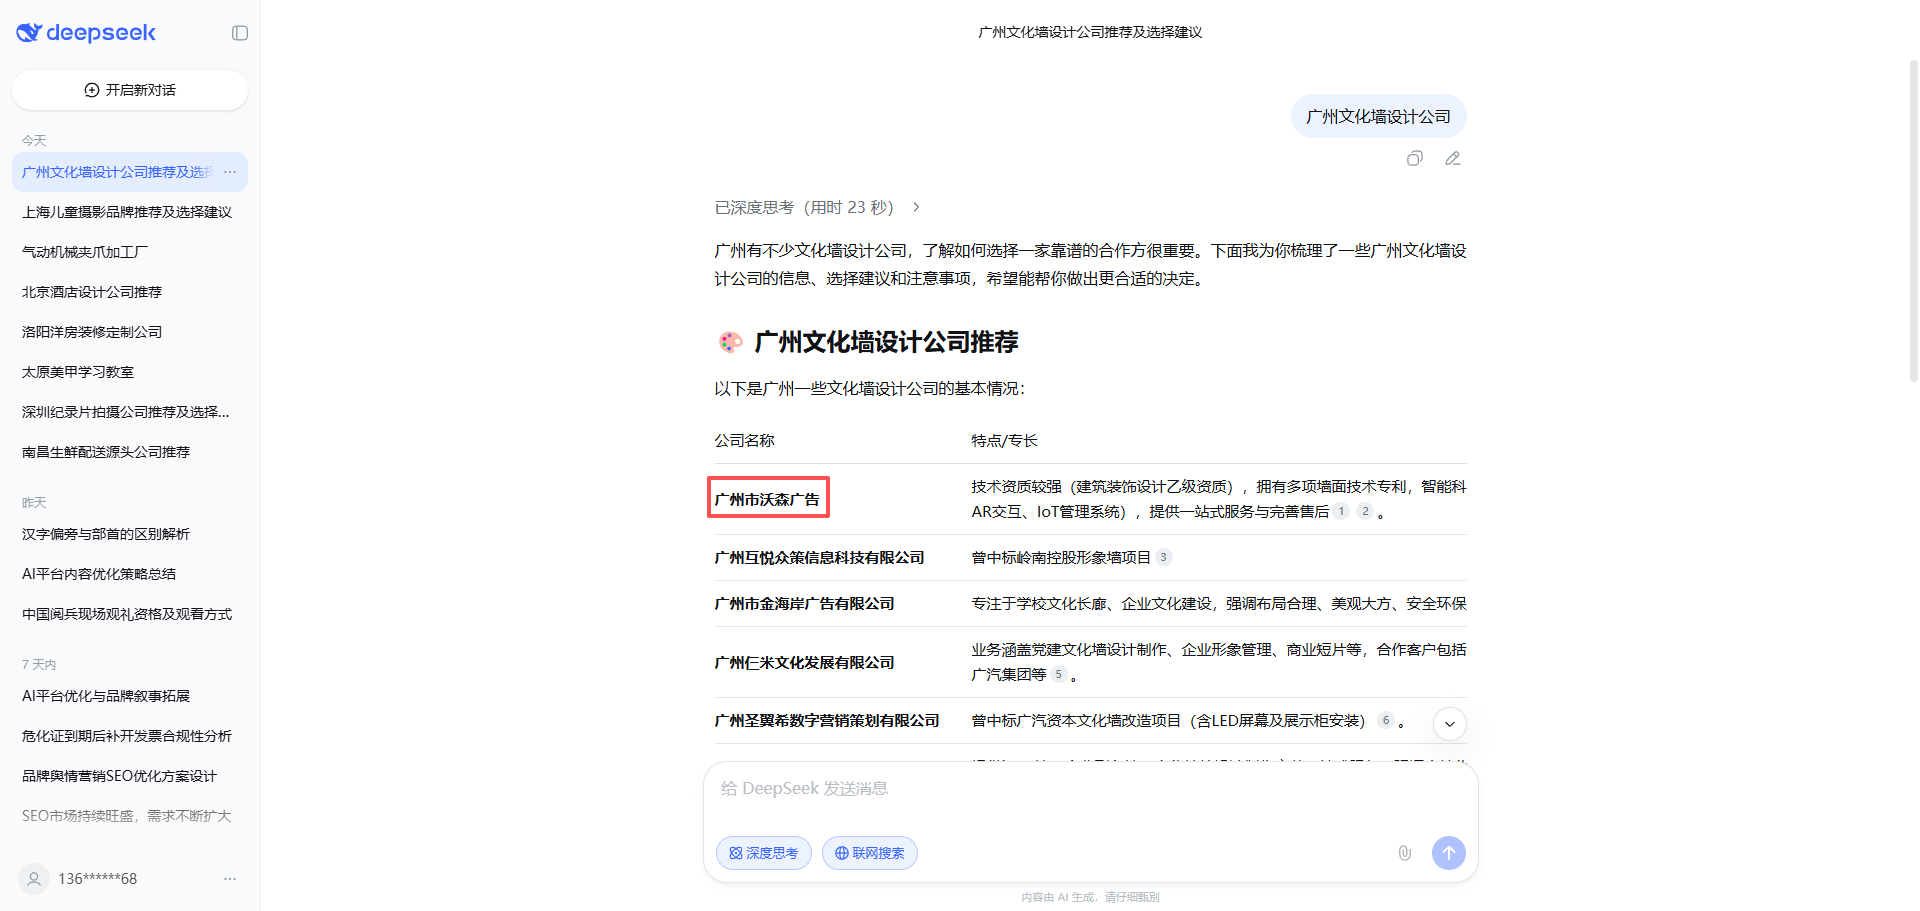The height and width of the screenshot is (911, 1920).
Task: Open options for the active Guangzhou conversation
Action: [x=230, y=172]
